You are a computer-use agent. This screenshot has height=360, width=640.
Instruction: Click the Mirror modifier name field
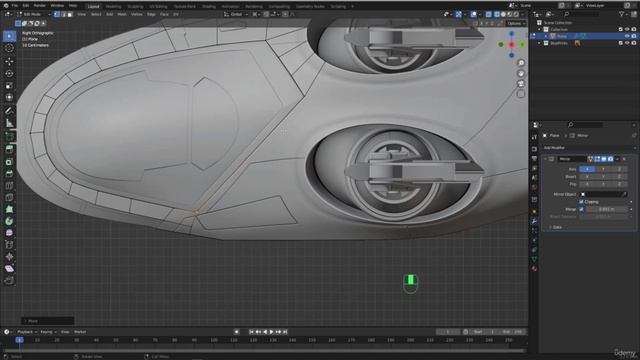[x=572, y=159]
